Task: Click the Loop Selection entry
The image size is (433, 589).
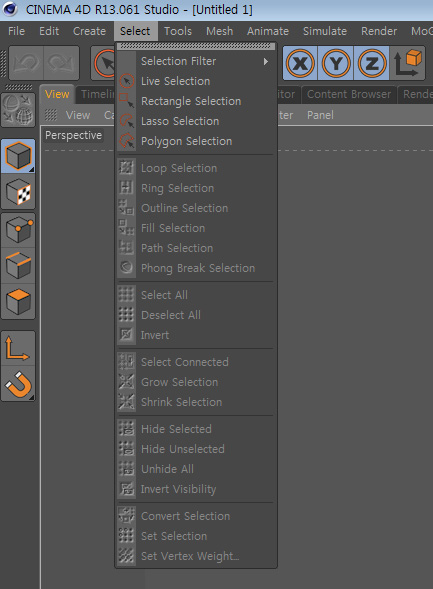Action: coord(196,168)
